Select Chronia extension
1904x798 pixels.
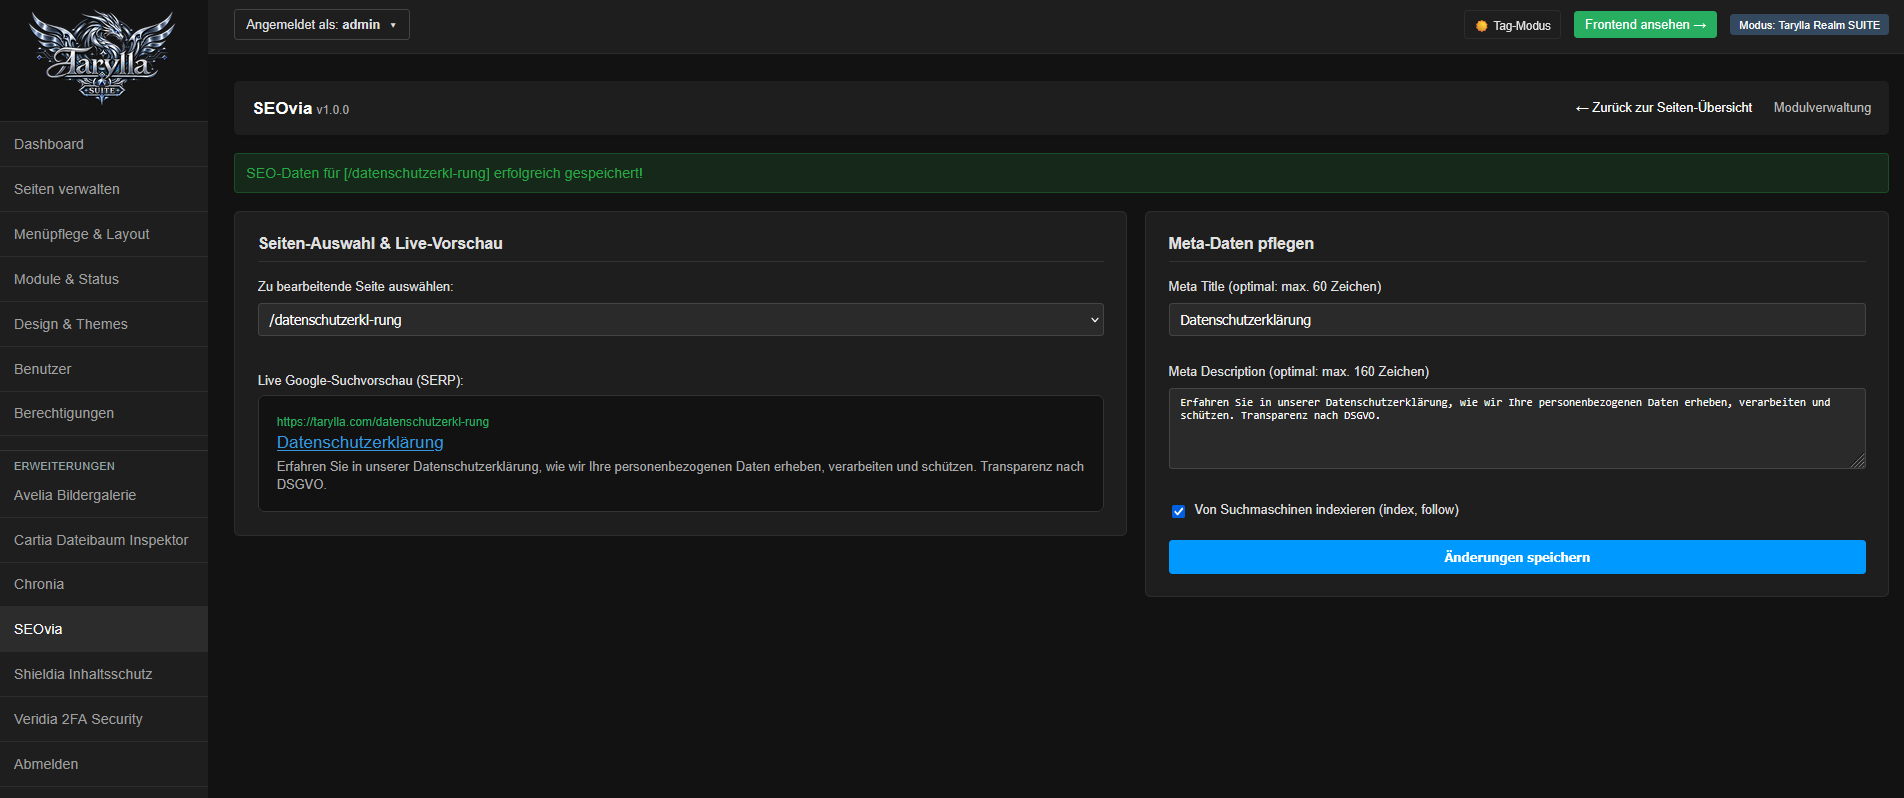tap(104, 584)
